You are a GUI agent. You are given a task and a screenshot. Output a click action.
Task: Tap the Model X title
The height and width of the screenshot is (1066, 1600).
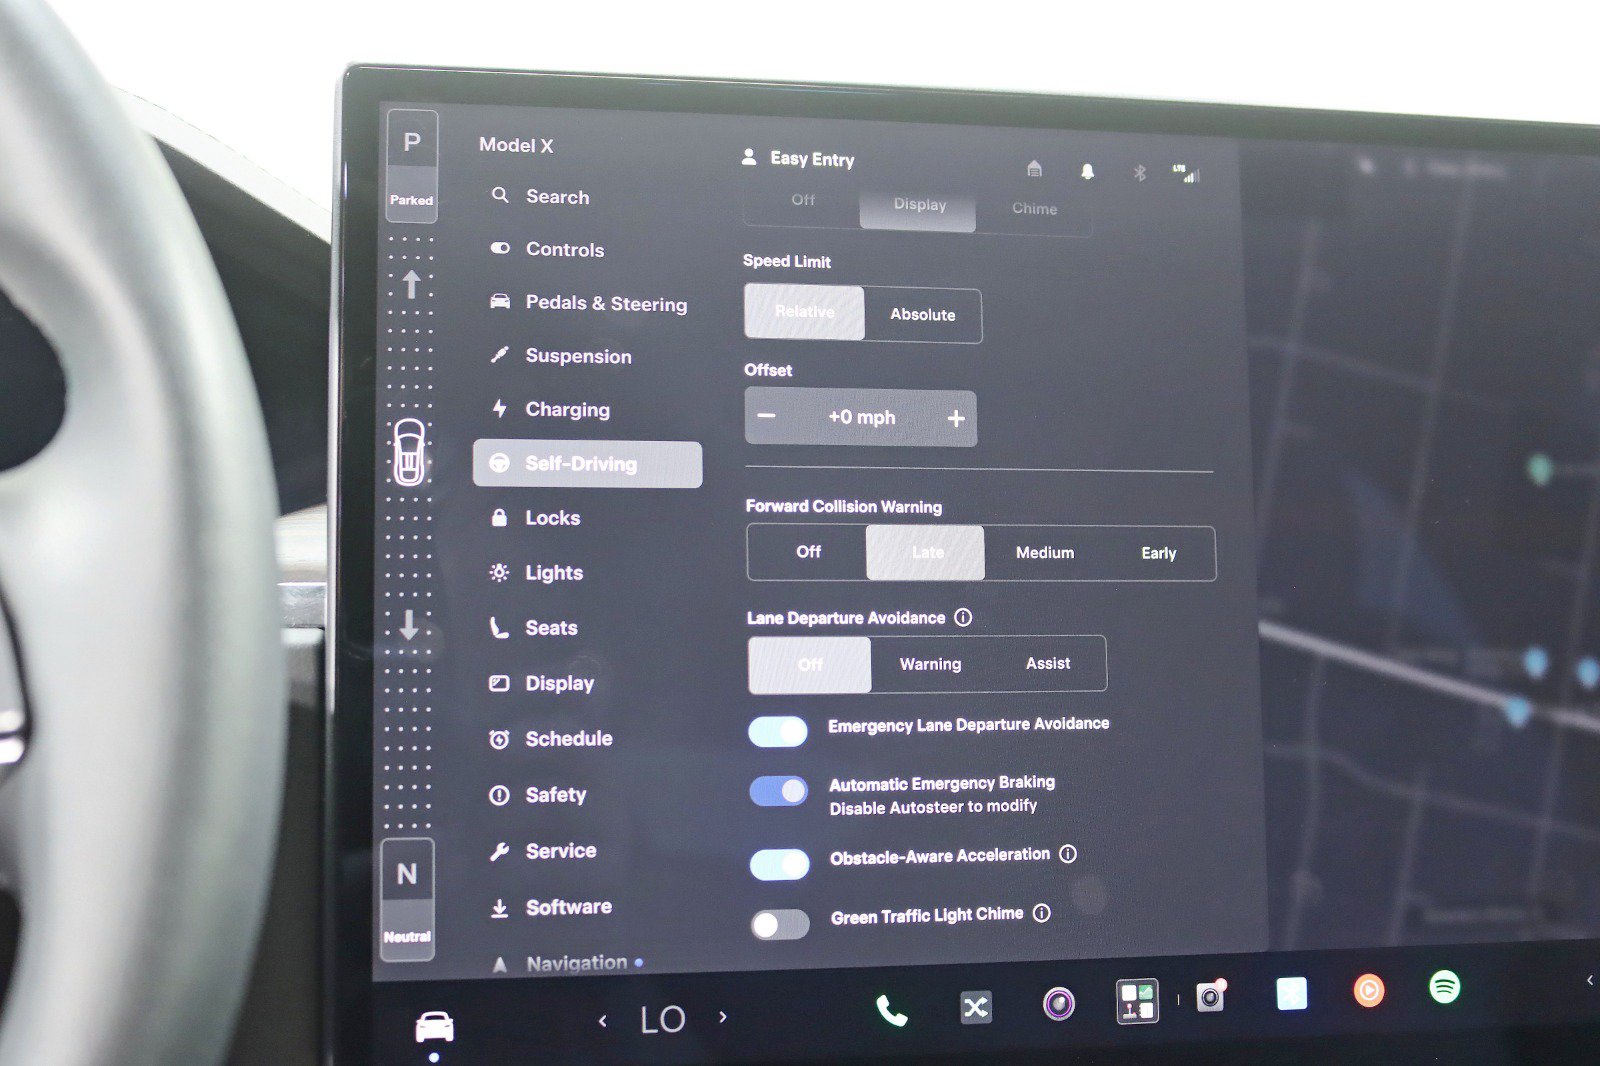pyautogui.click(x=516, y=145)
